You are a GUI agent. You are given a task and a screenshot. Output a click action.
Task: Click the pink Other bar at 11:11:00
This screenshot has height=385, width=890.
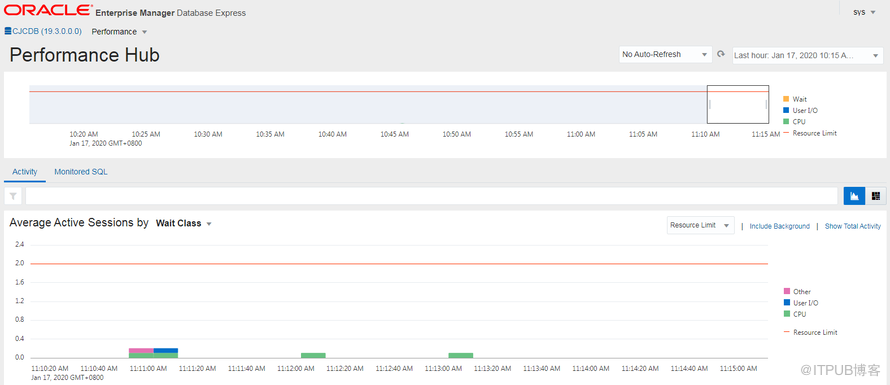click(x=141, y=350)
